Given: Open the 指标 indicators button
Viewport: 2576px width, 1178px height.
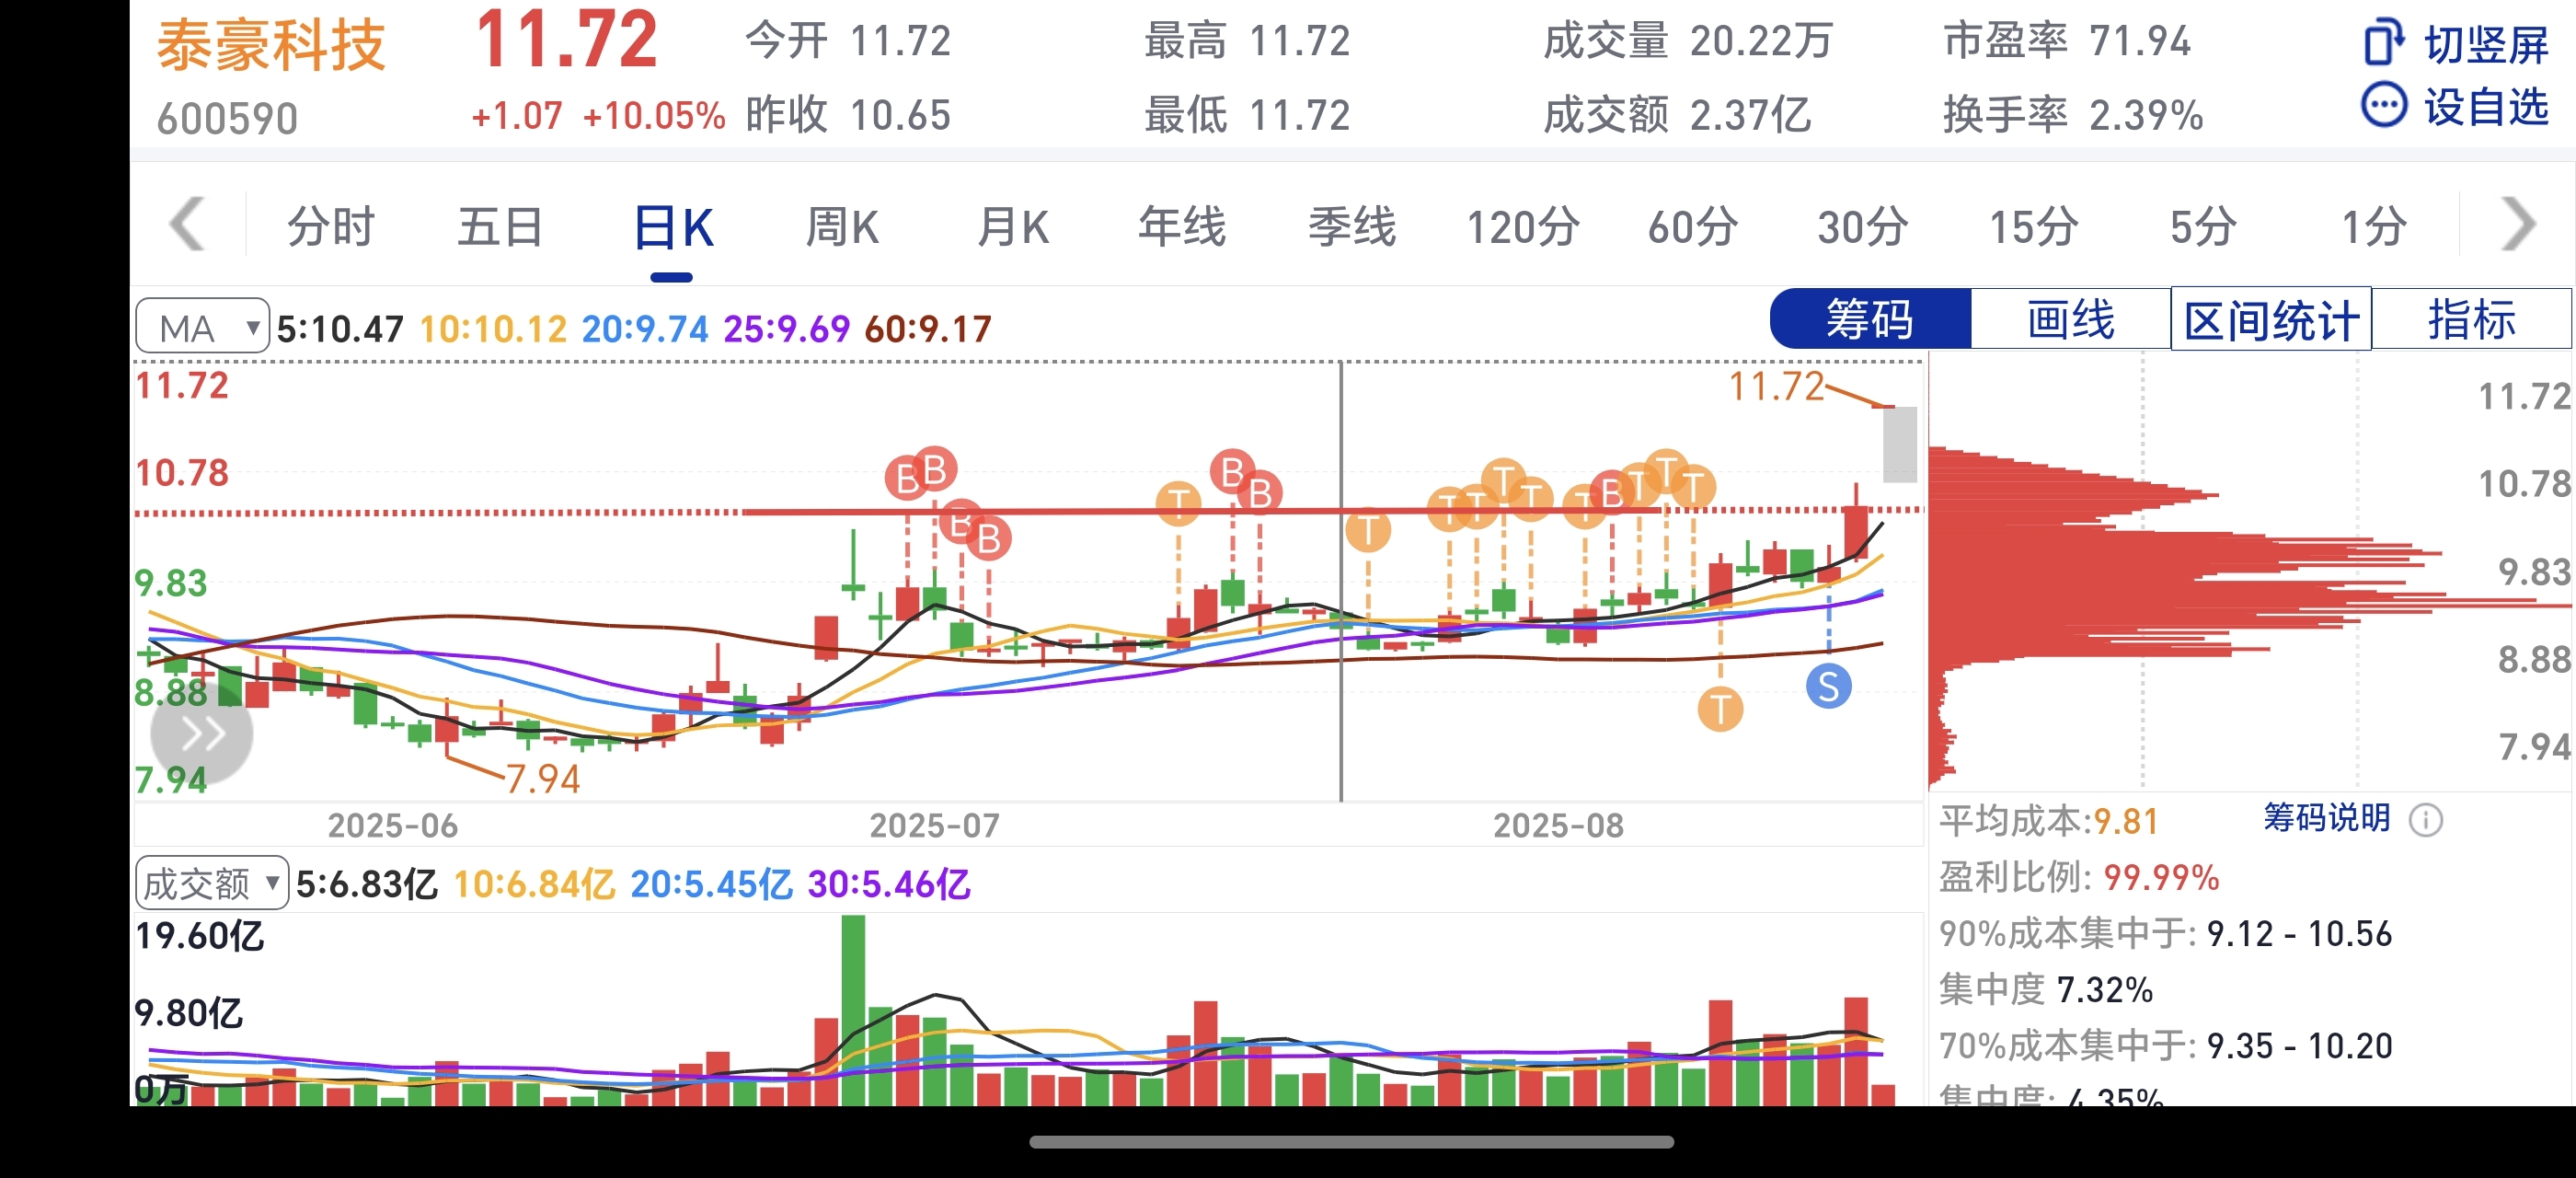Looking at the screenshot, I should pos(2472,319).
